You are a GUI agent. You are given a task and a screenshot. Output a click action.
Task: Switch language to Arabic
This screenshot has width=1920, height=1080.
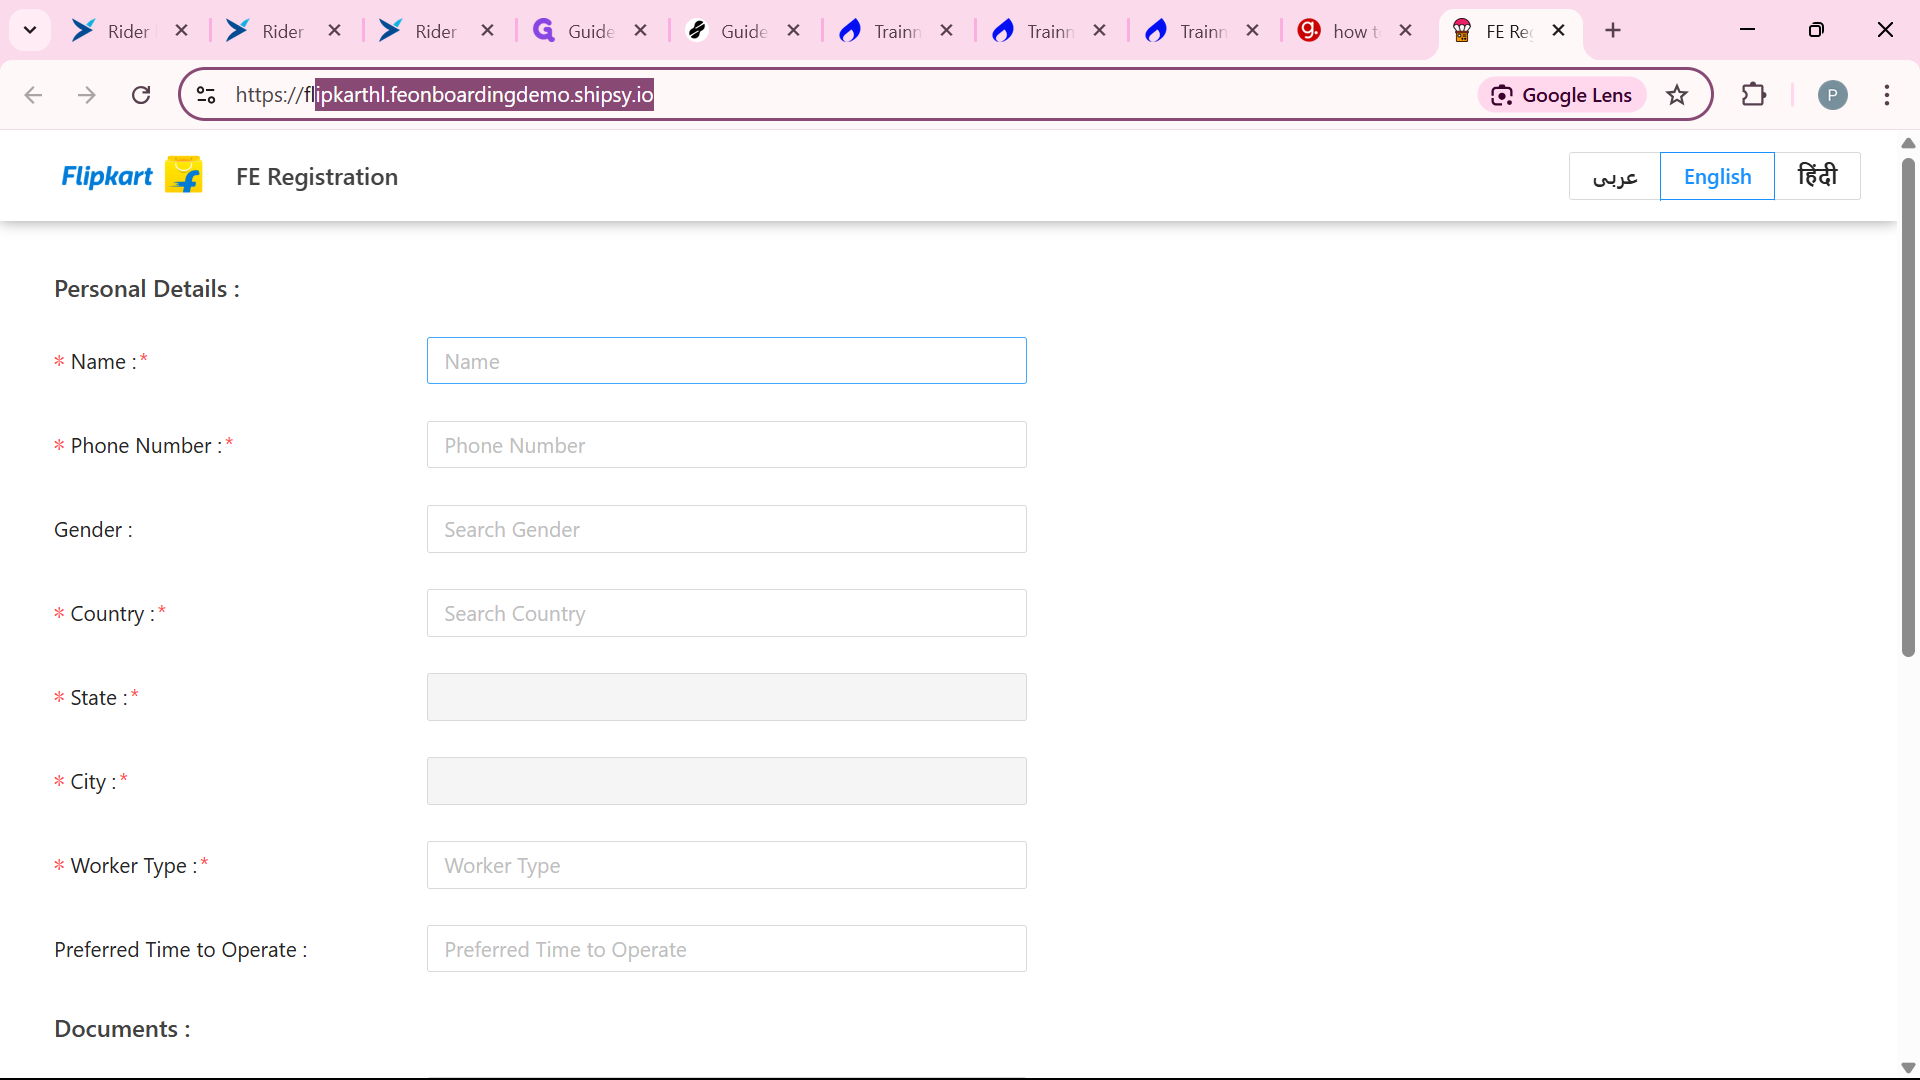(x=1615, y=176)
